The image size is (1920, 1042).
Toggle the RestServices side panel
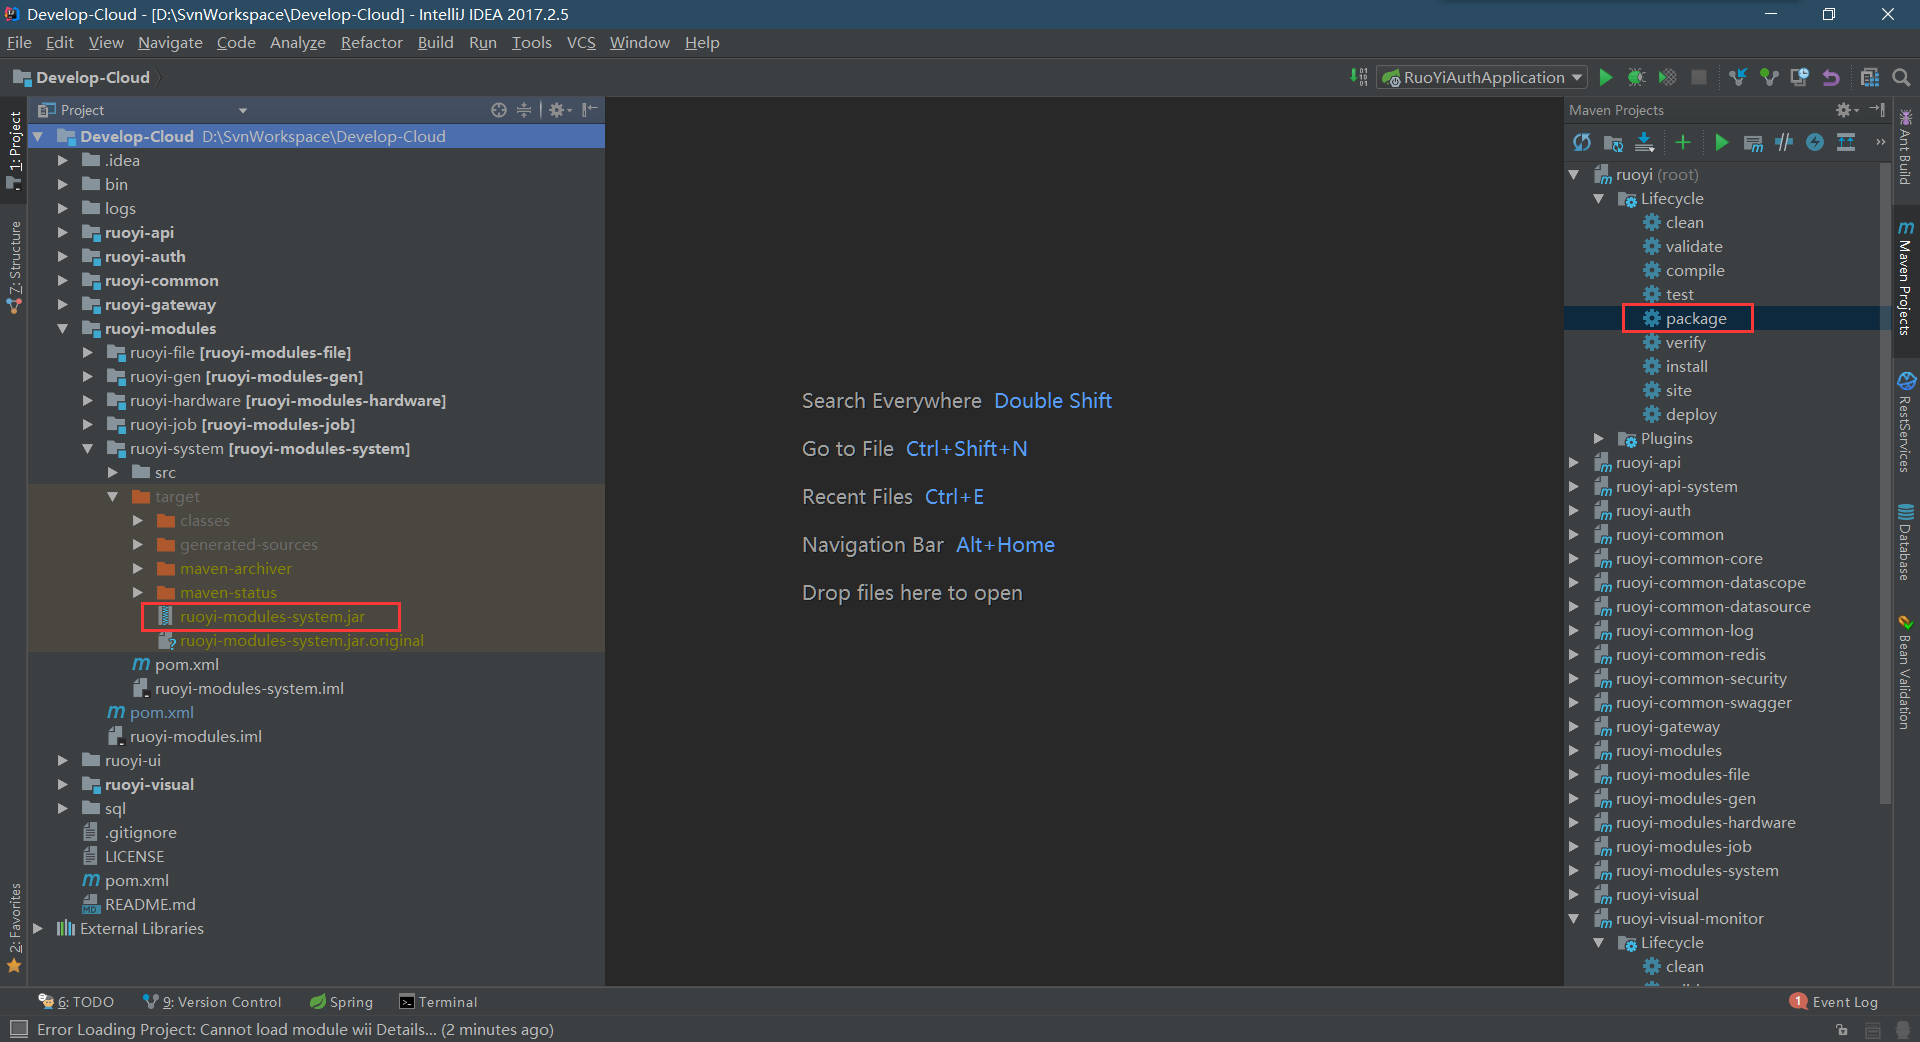(1905, 421)
